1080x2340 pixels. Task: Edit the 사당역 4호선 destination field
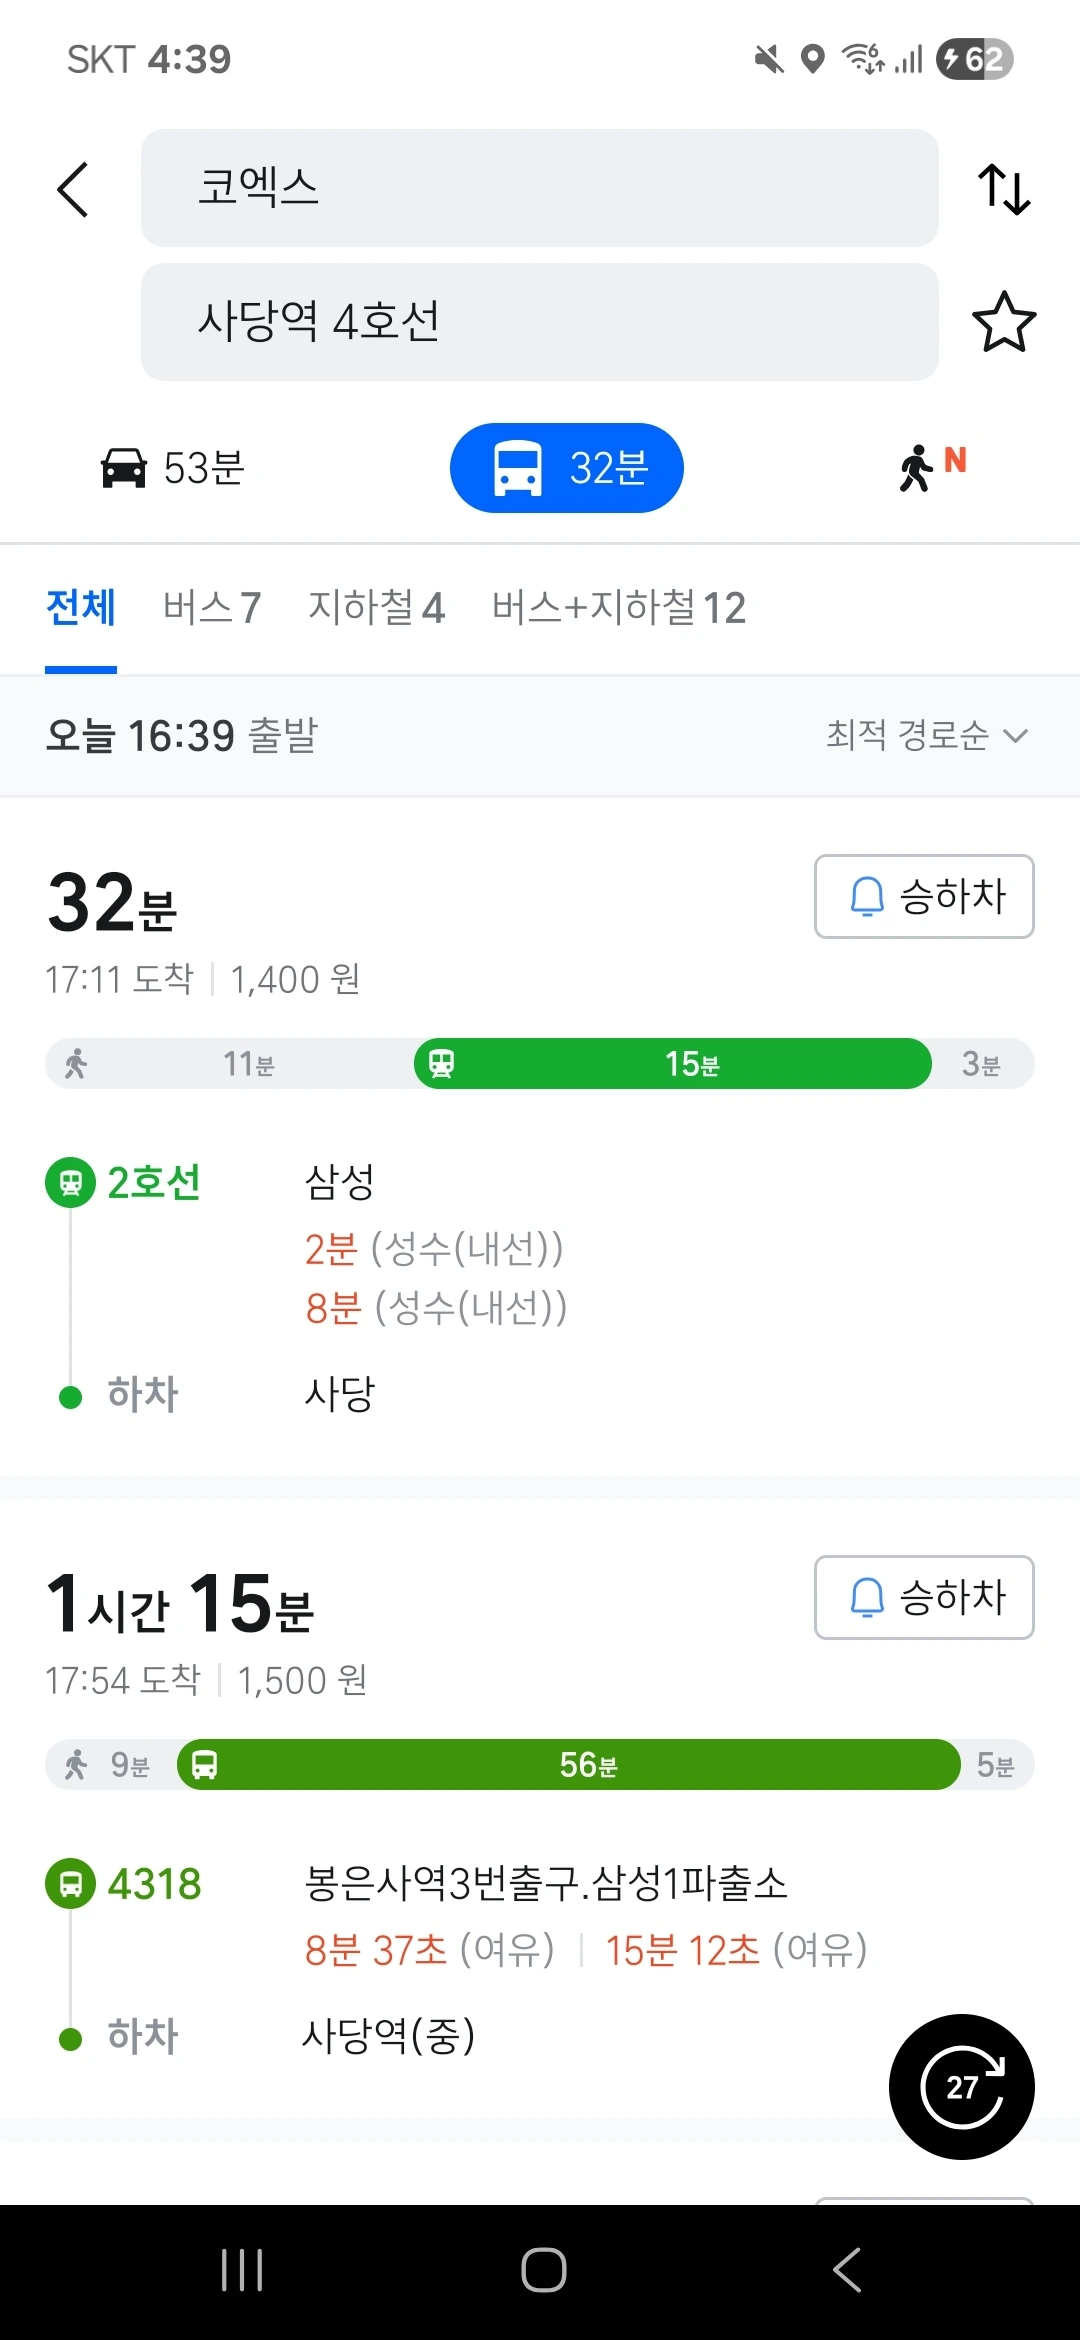tap(540, 322)
